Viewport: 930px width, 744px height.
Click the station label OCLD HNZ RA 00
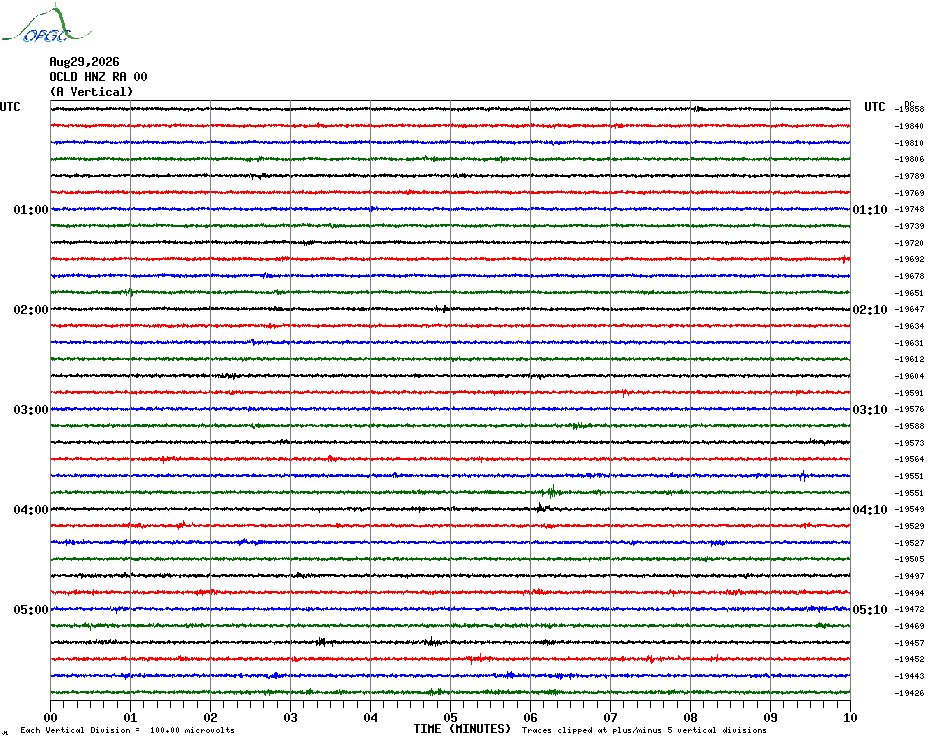(x=98, y=77)
